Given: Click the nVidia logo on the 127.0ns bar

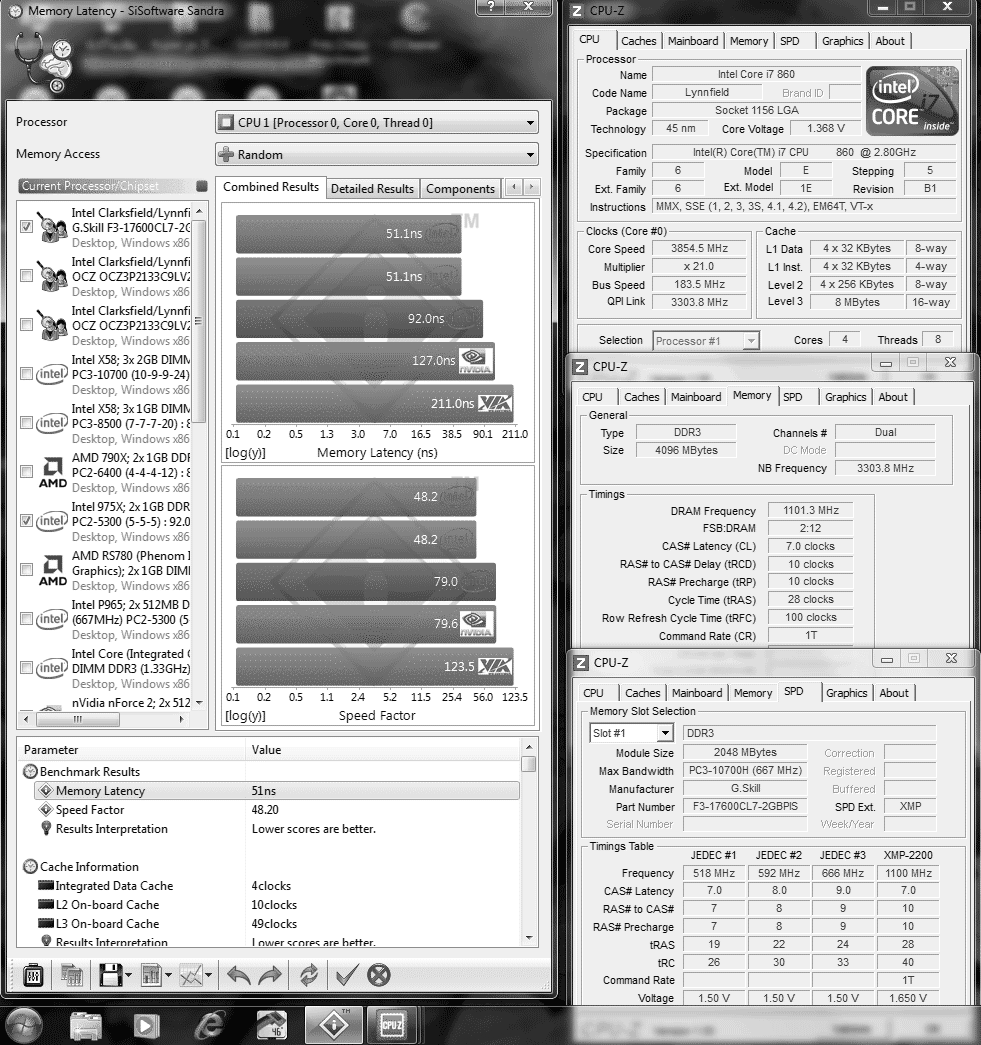Looking at the screenshot, I should 476,361.
